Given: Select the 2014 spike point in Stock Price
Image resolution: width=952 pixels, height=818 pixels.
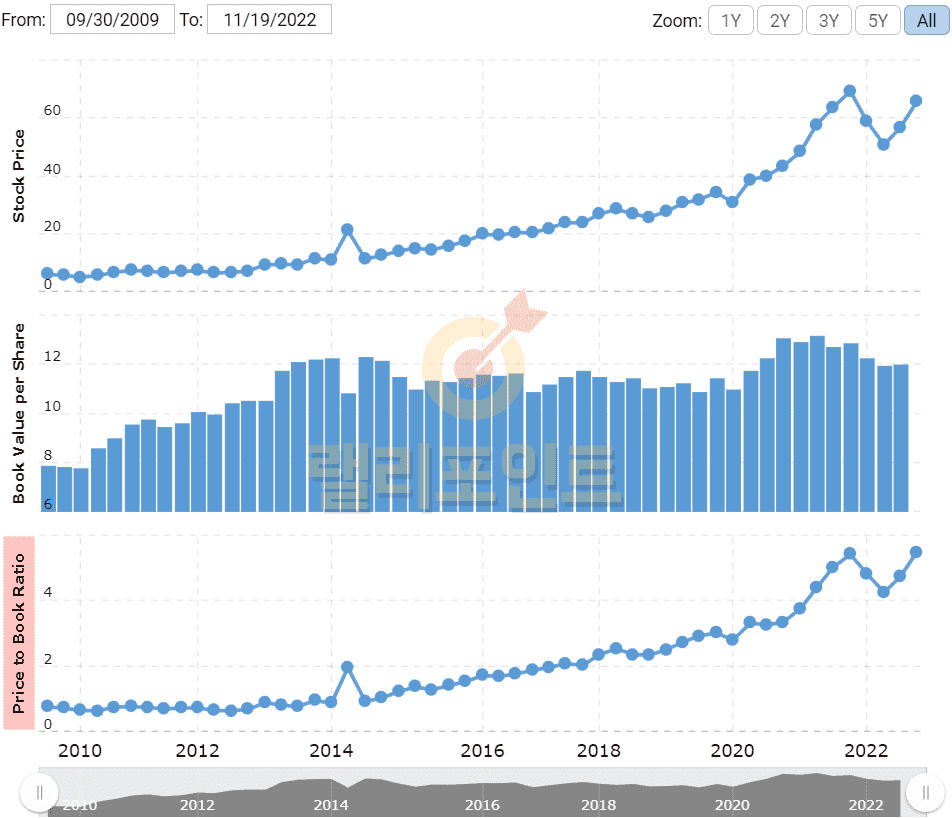Looking at the screenshot, I should [347, 230].
